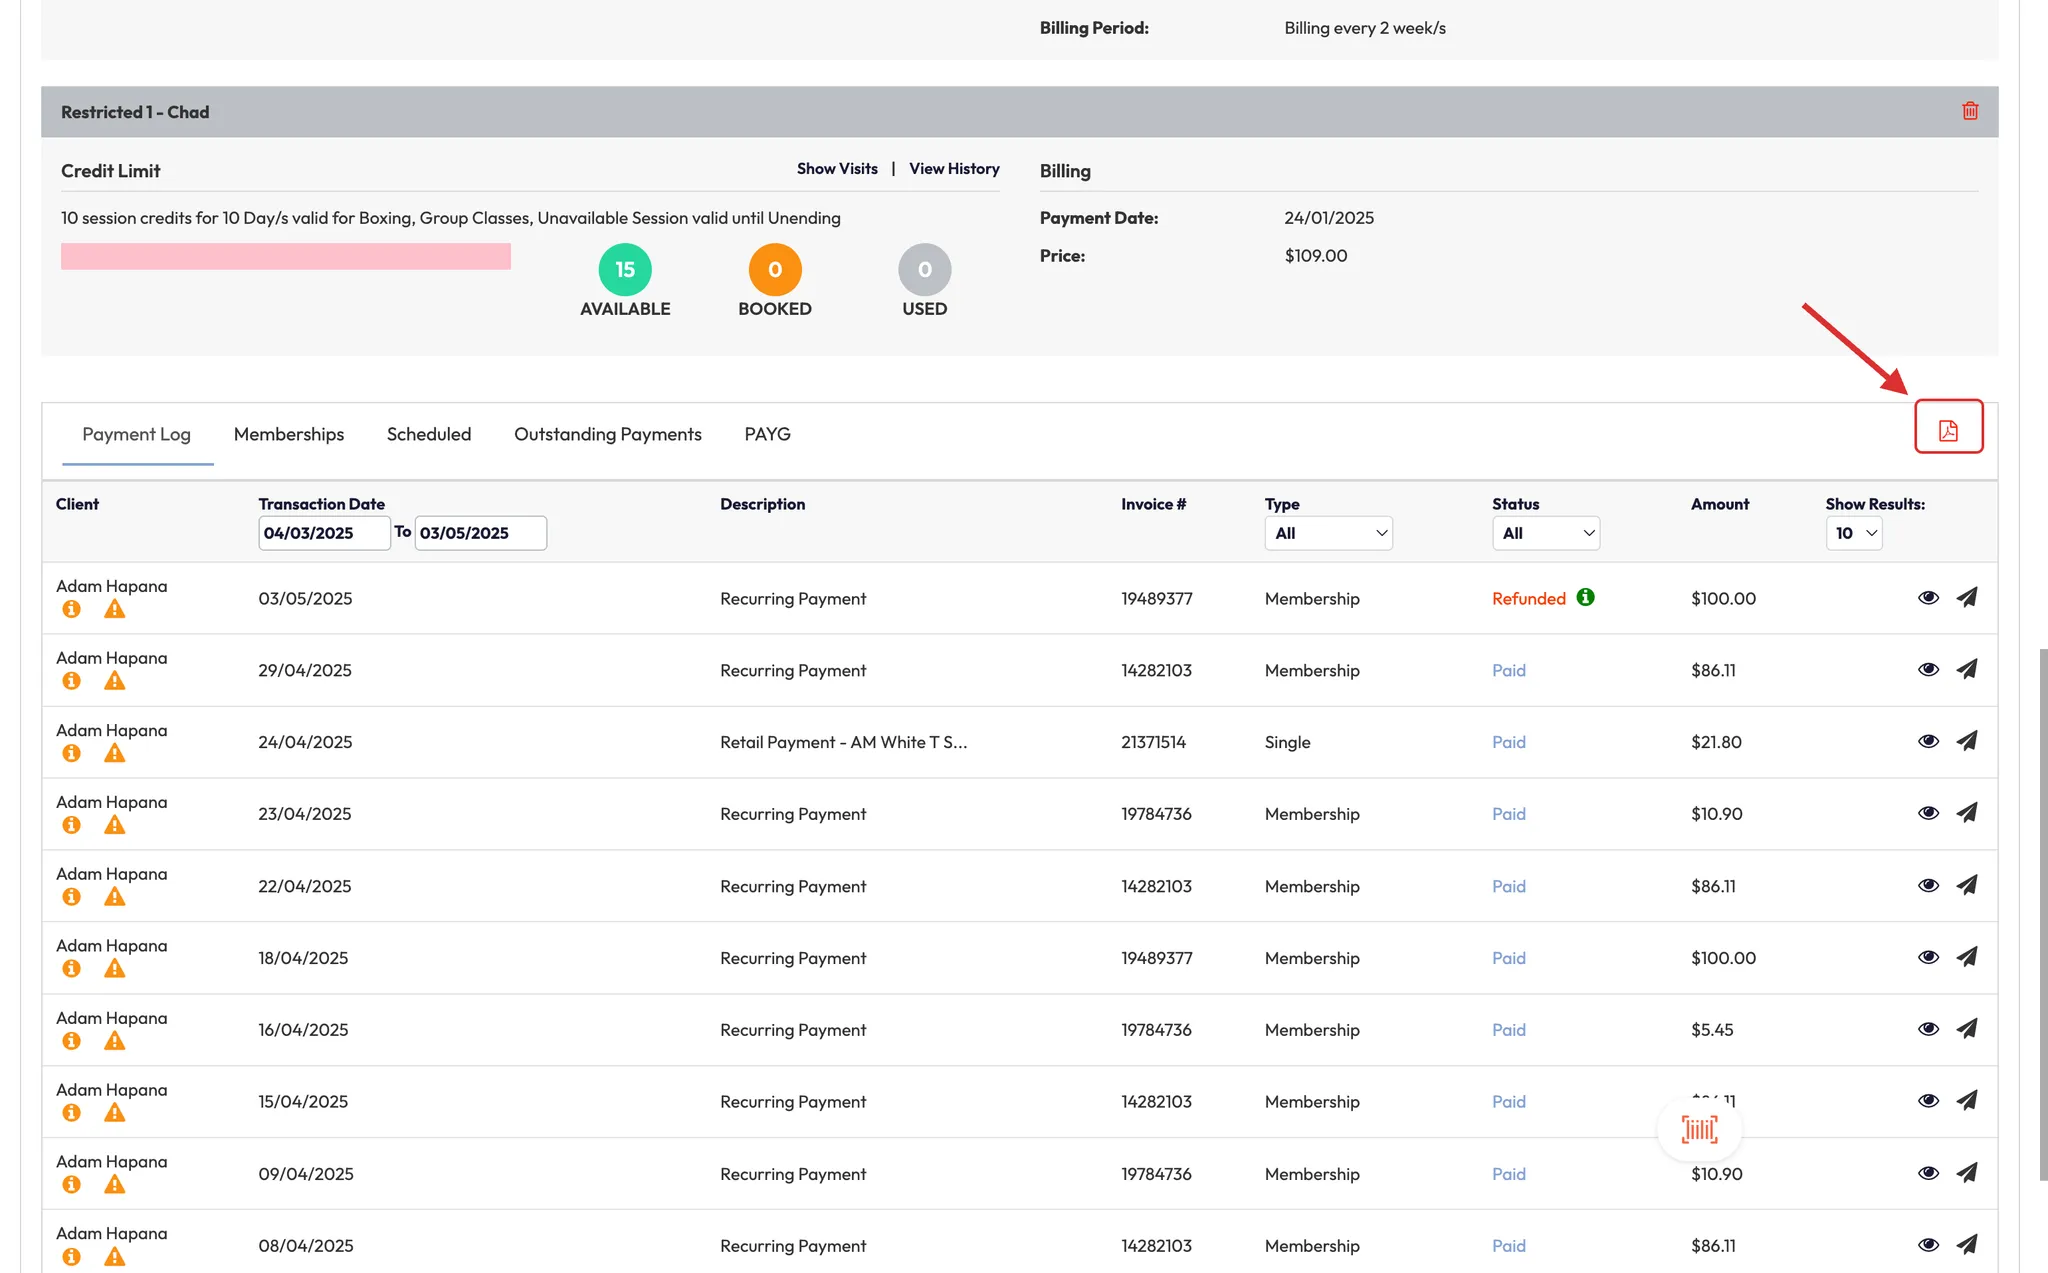Image resolution: width=2048 pixels, height=1273 pixels.
Task: Expand the Status filter dropdown
Action: coord(1546,533)
